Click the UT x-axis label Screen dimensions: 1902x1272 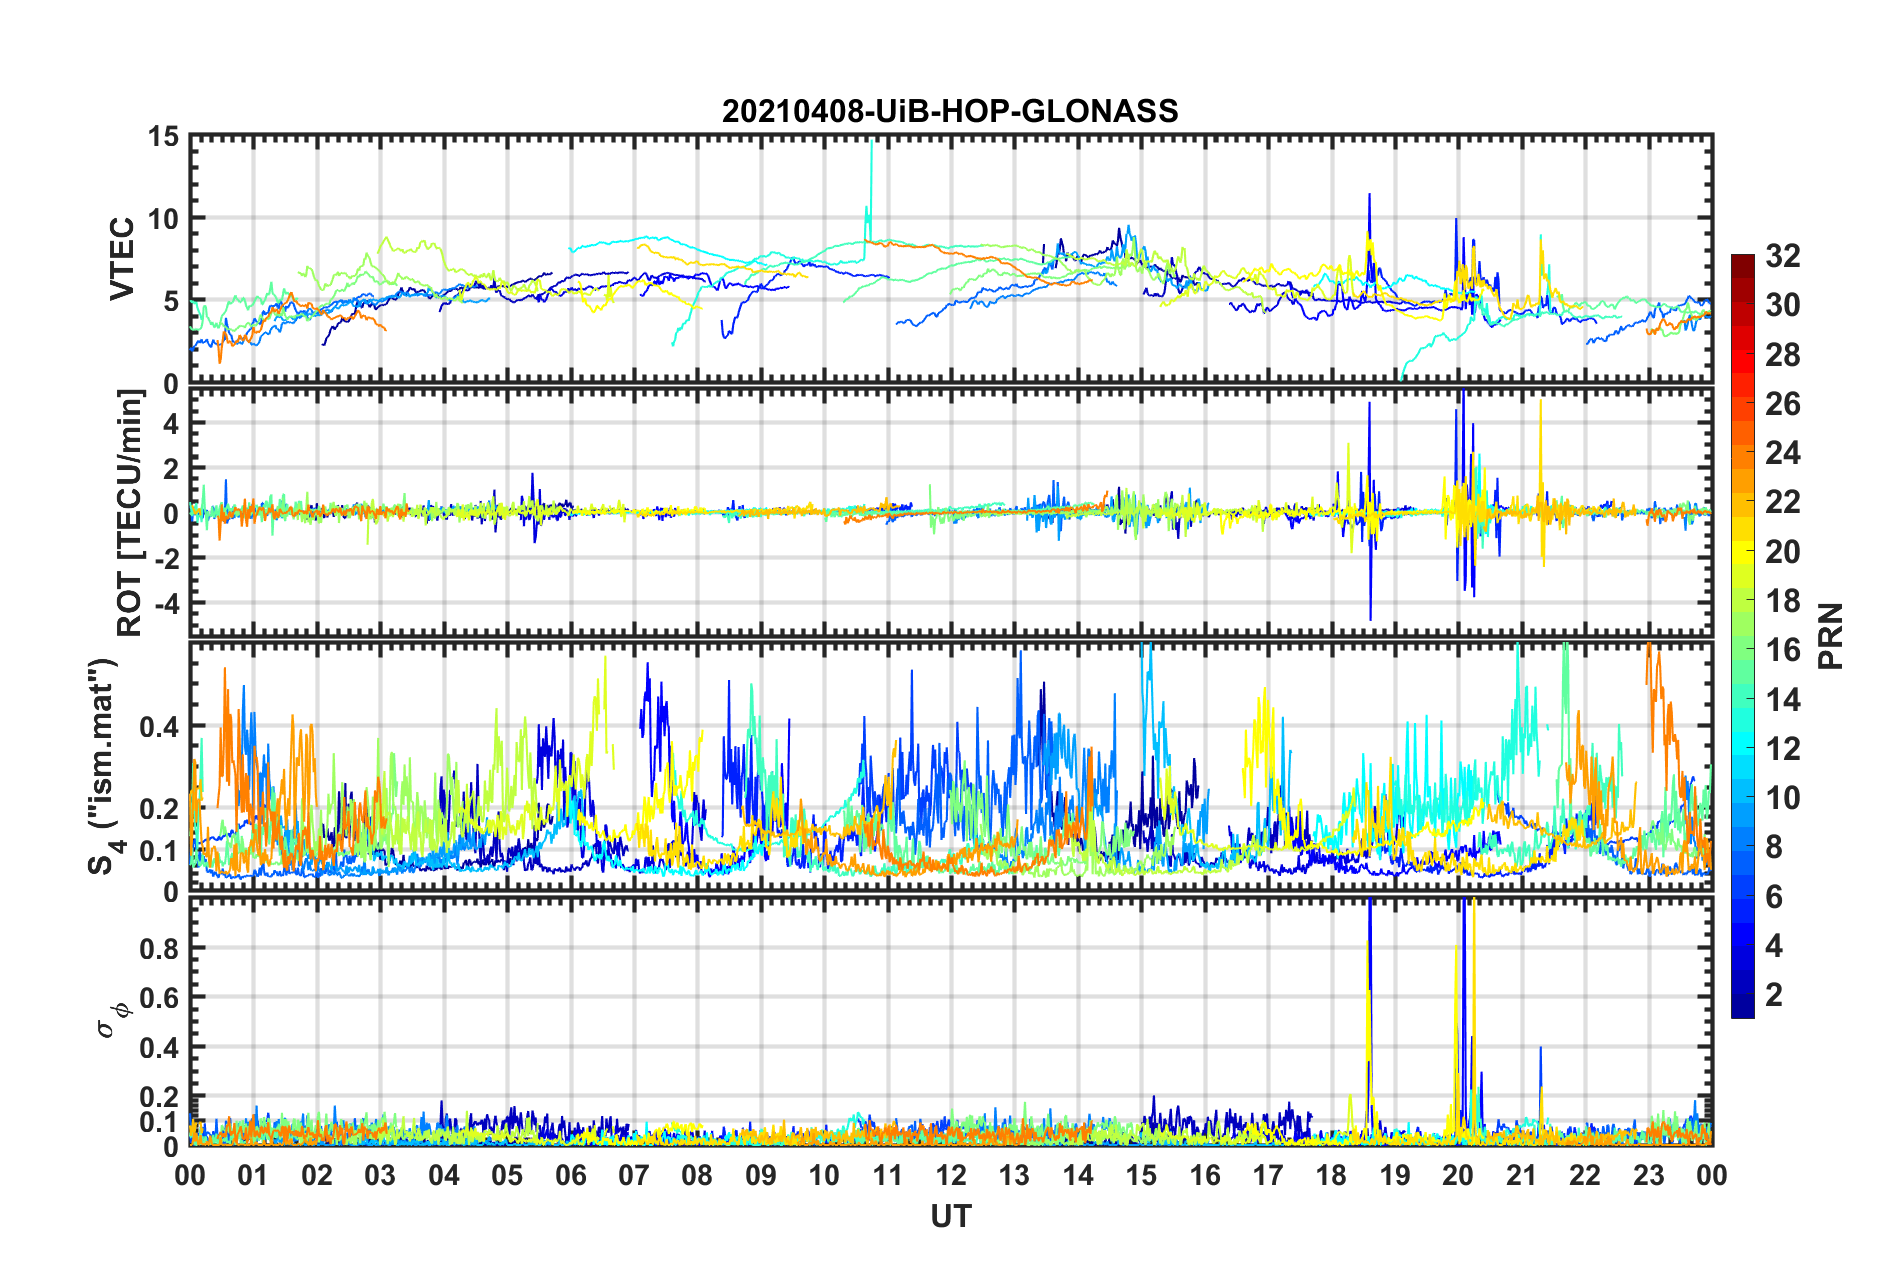(x=950, y=1216)
